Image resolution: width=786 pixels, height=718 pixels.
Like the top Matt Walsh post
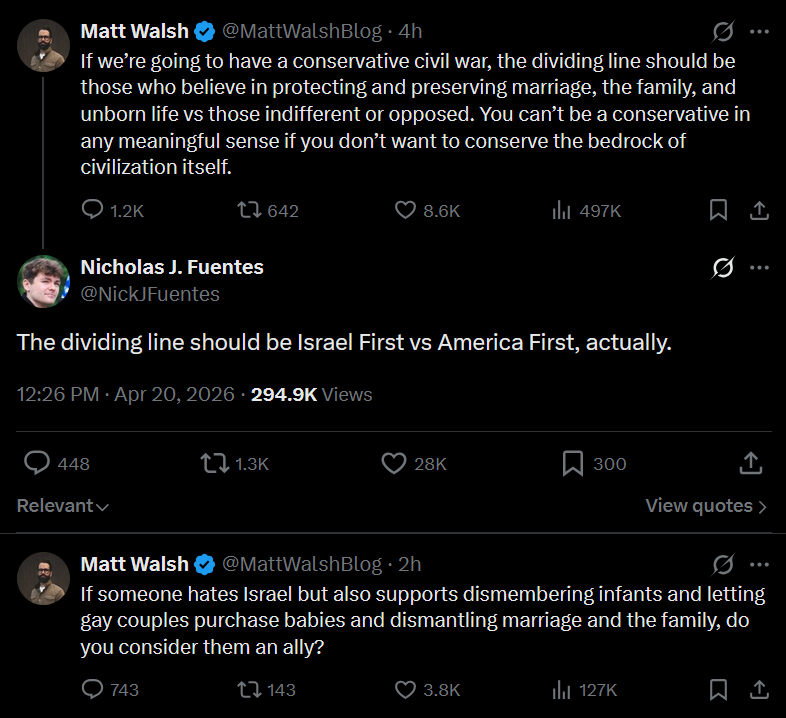[x=405, y=210]
